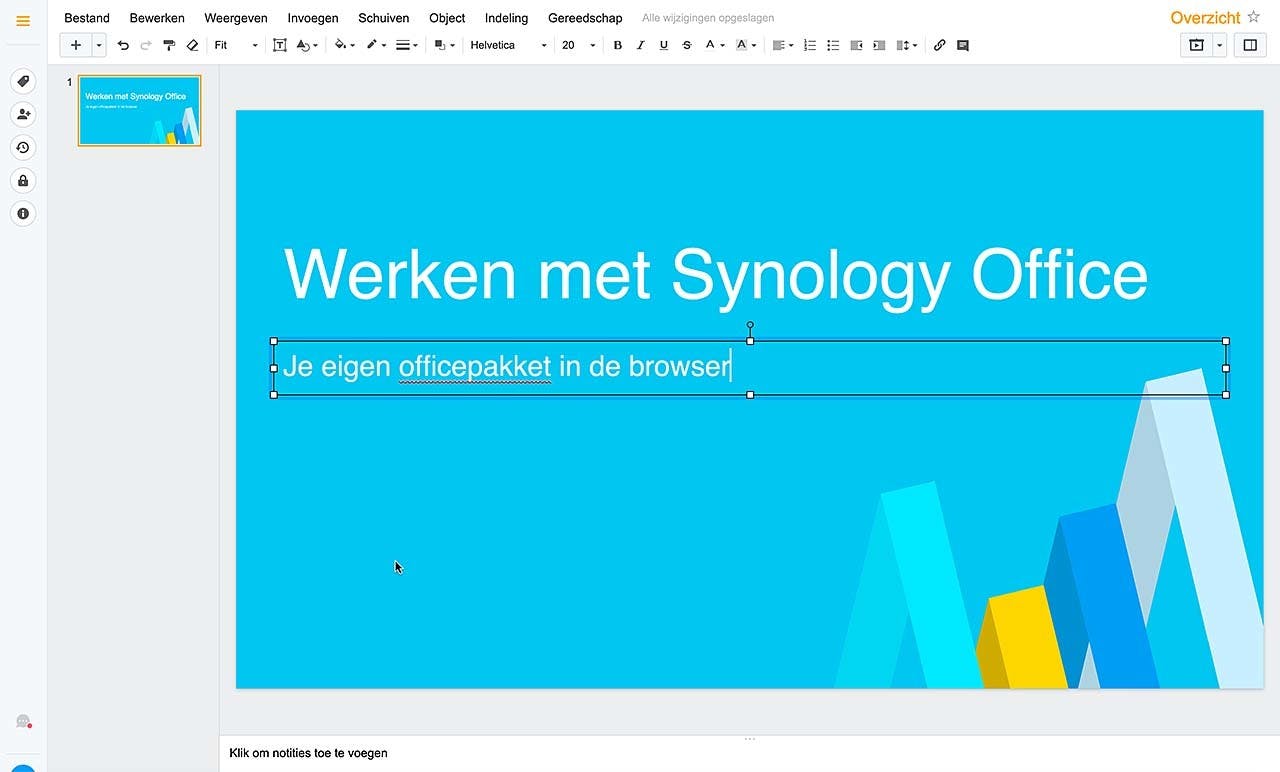This screenshot has height=772, width=1280.
Task: Select the paint format roller tool
Action: (x=169, y=45)
